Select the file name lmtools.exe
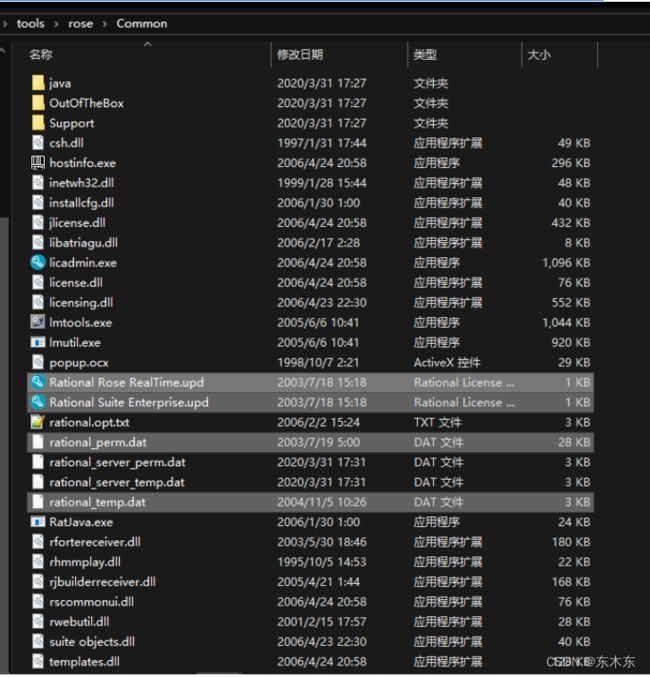This screenshot has width=650, height=677. (80, 322)
